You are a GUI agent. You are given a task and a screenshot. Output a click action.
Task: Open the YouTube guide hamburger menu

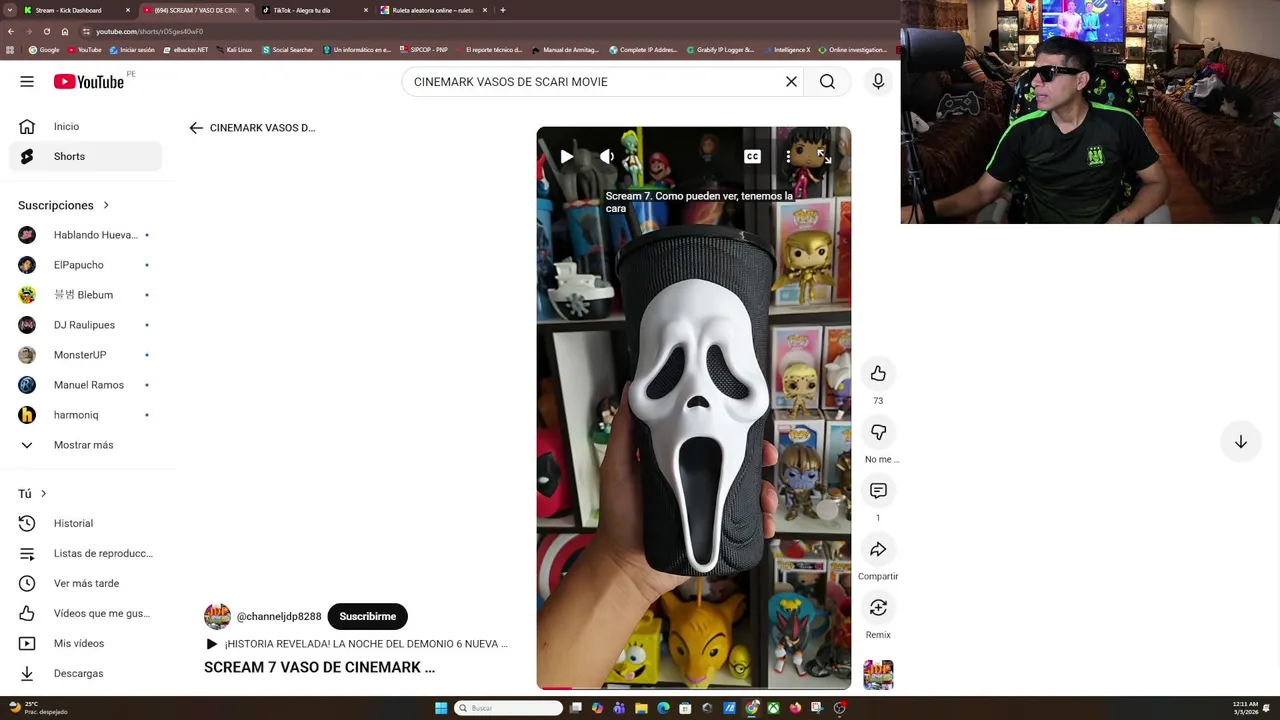coord(27,82)
